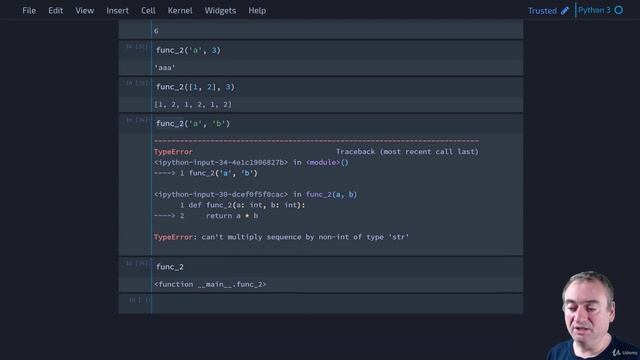
Task: Click the output value 6
Action: 156,31
